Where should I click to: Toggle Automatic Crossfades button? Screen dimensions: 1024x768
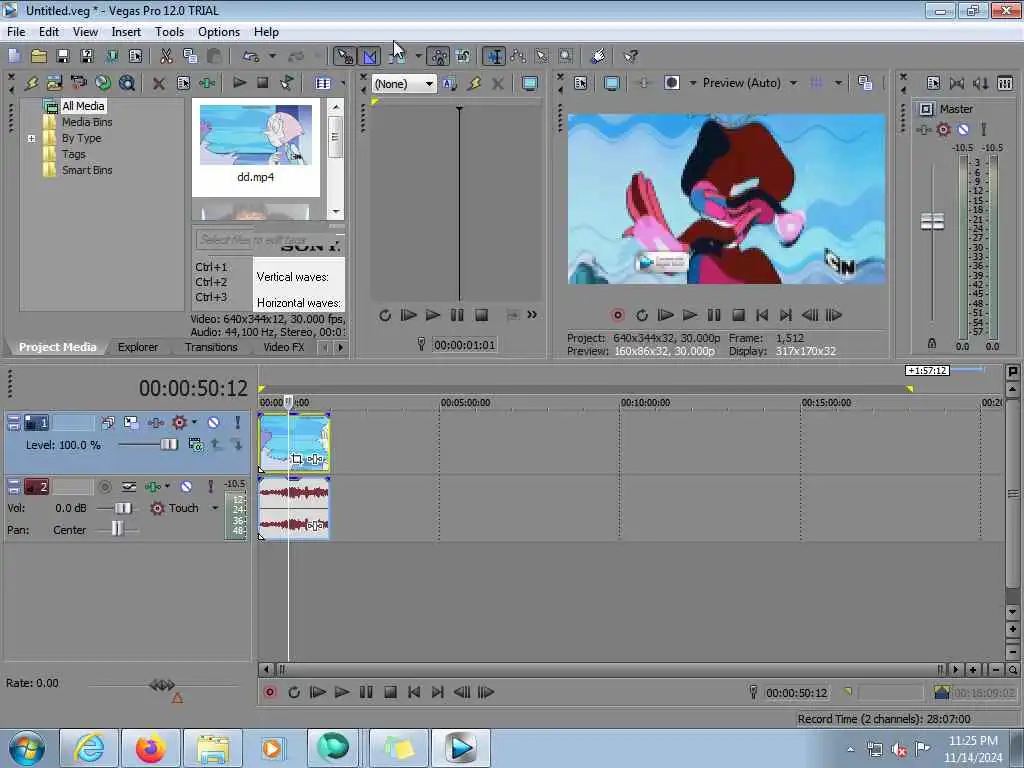click(370, 56)
